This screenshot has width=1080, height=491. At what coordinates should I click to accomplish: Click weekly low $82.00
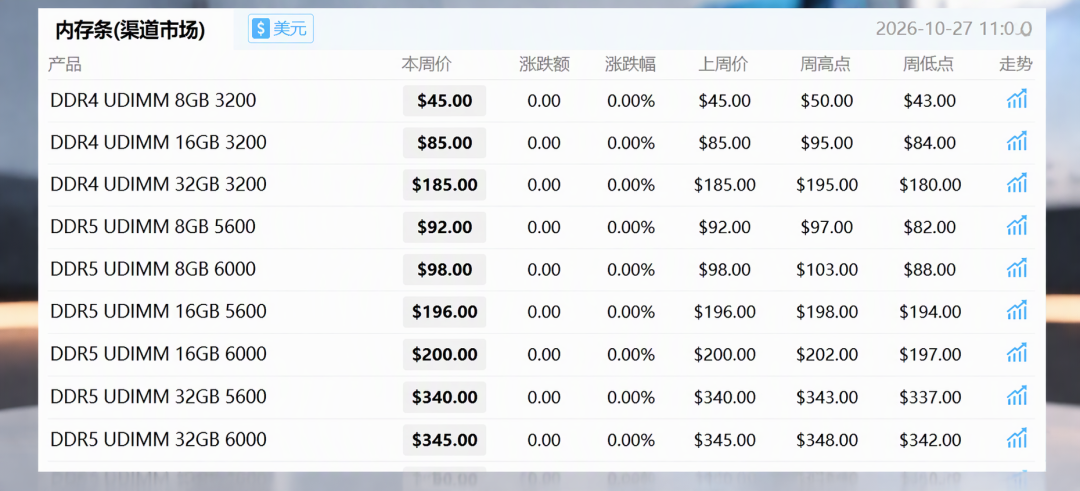930,227
